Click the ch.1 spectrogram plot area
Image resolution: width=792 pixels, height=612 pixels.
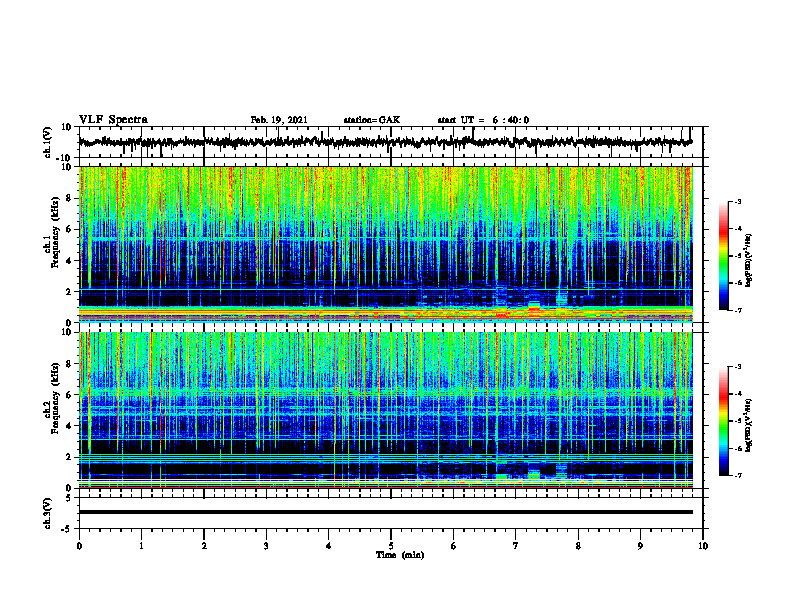(386, 244)
